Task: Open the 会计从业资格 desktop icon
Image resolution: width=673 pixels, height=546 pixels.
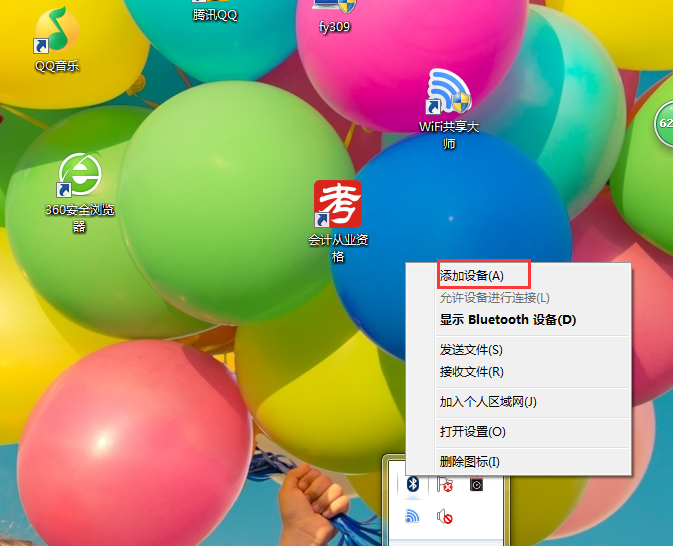Action: 338,205
